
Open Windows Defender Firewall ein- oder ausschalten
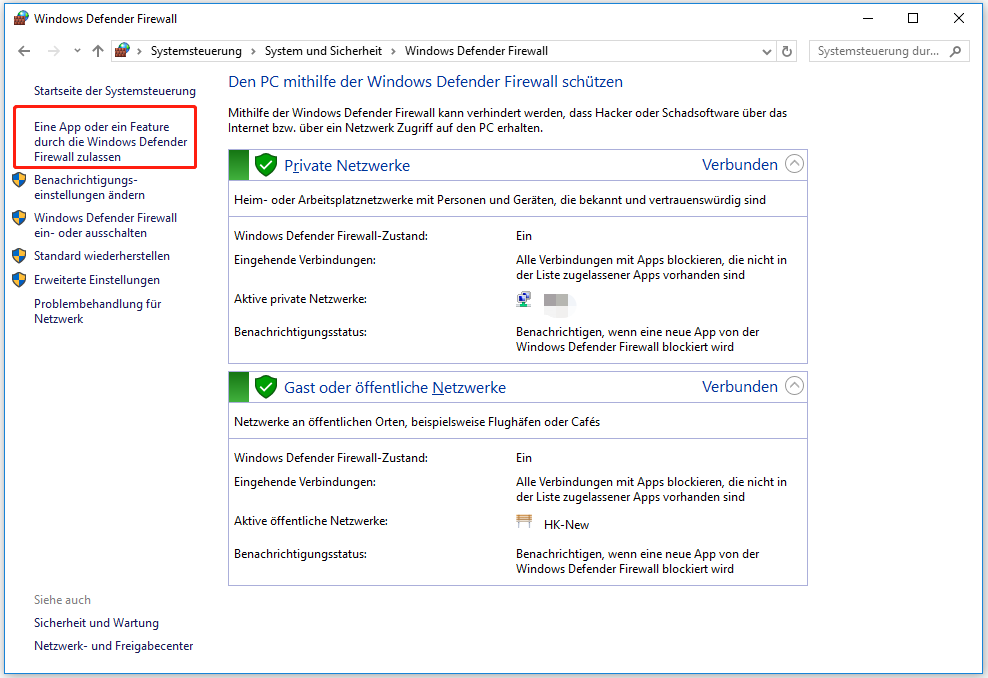[x=105, y=225]
